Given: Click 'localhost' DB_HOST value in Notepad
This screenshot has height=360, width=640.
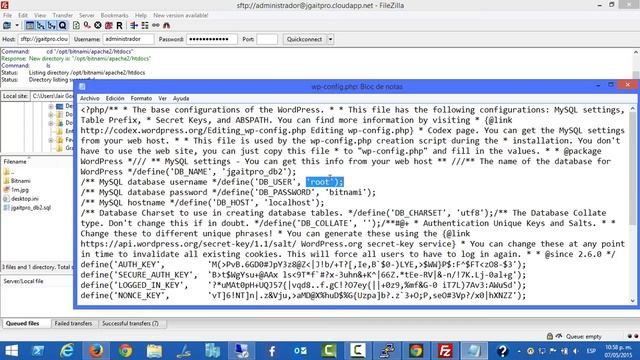Looking at the screenshot, I should pos(289,202).
